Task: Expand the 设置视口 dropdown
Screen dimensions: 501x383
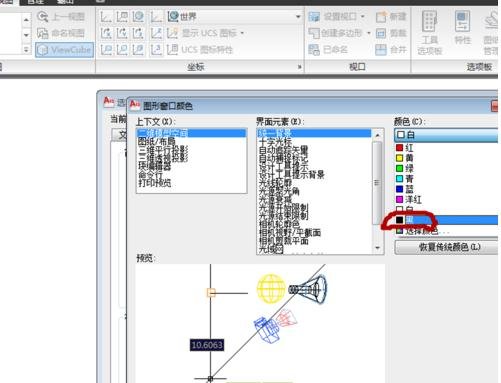Action: click(x=363, y=16)
